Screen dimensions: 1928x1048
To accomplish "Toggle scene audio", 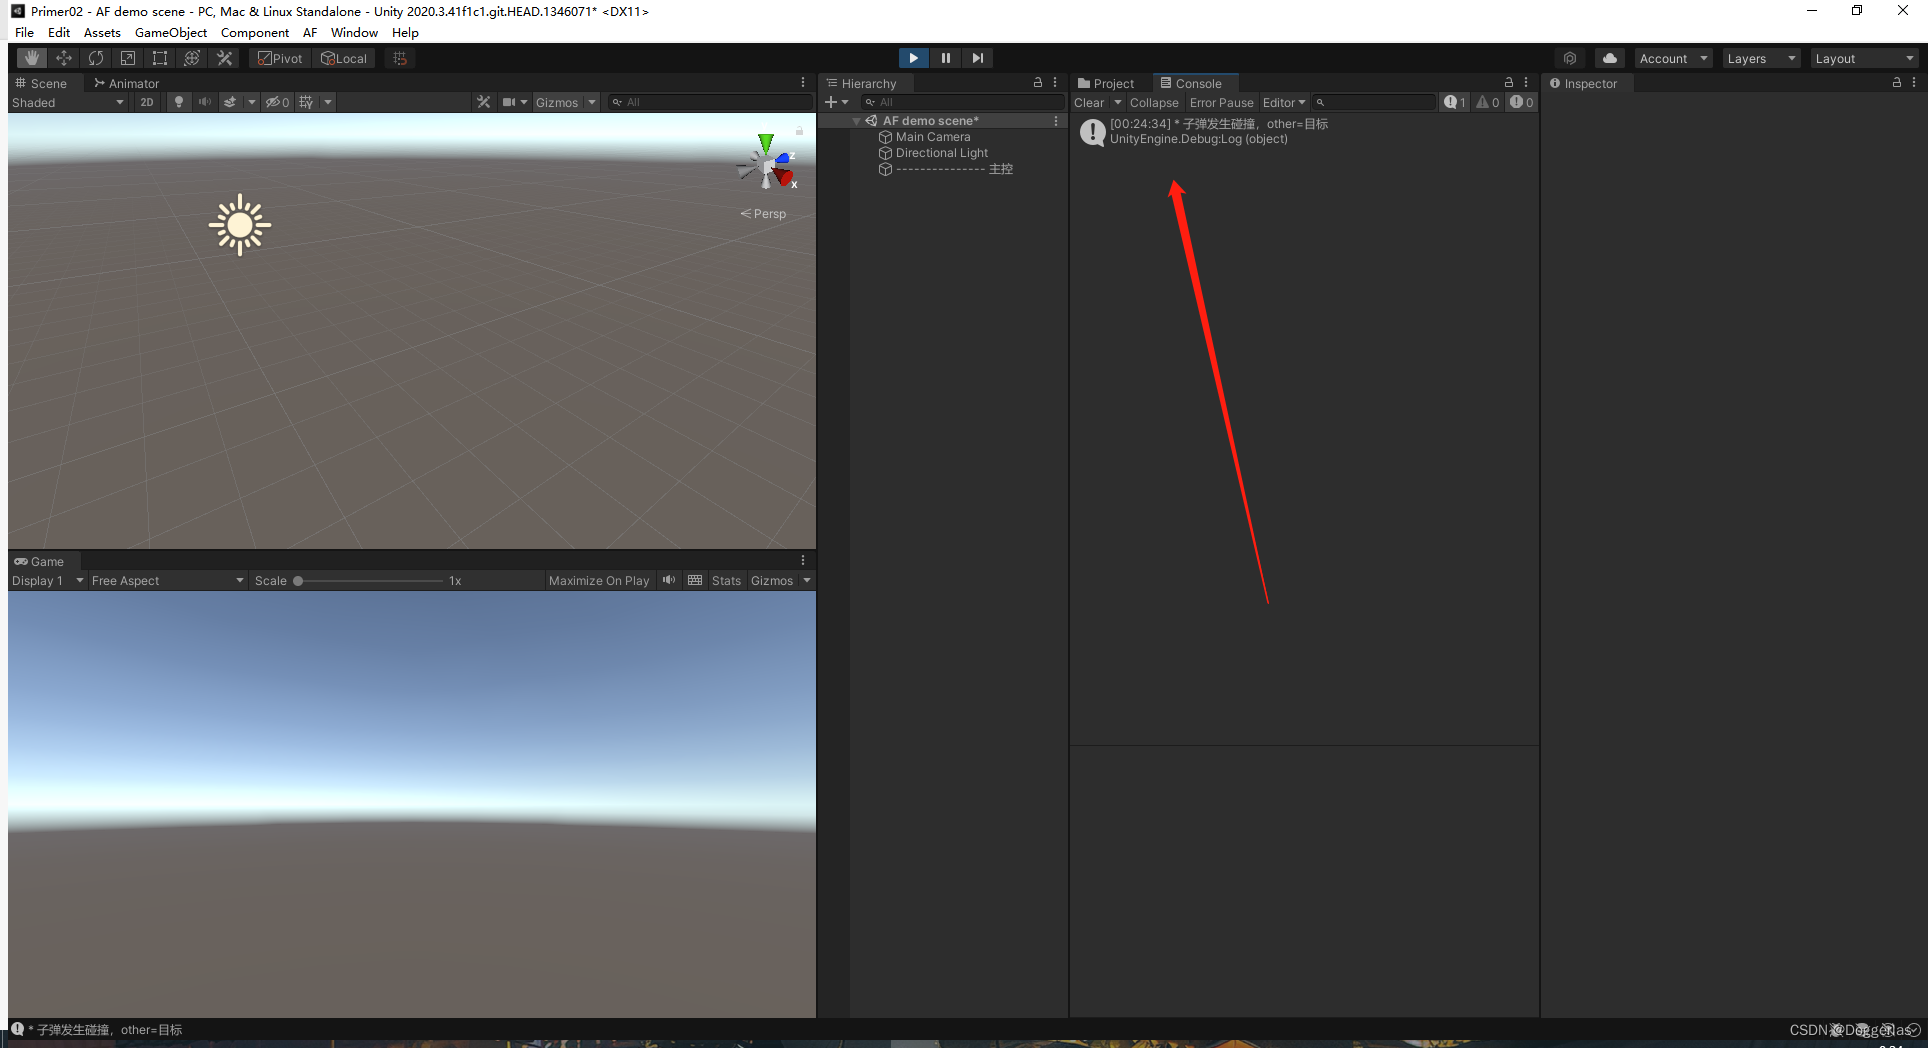I will pyautogui.click(x=205, y=102).
